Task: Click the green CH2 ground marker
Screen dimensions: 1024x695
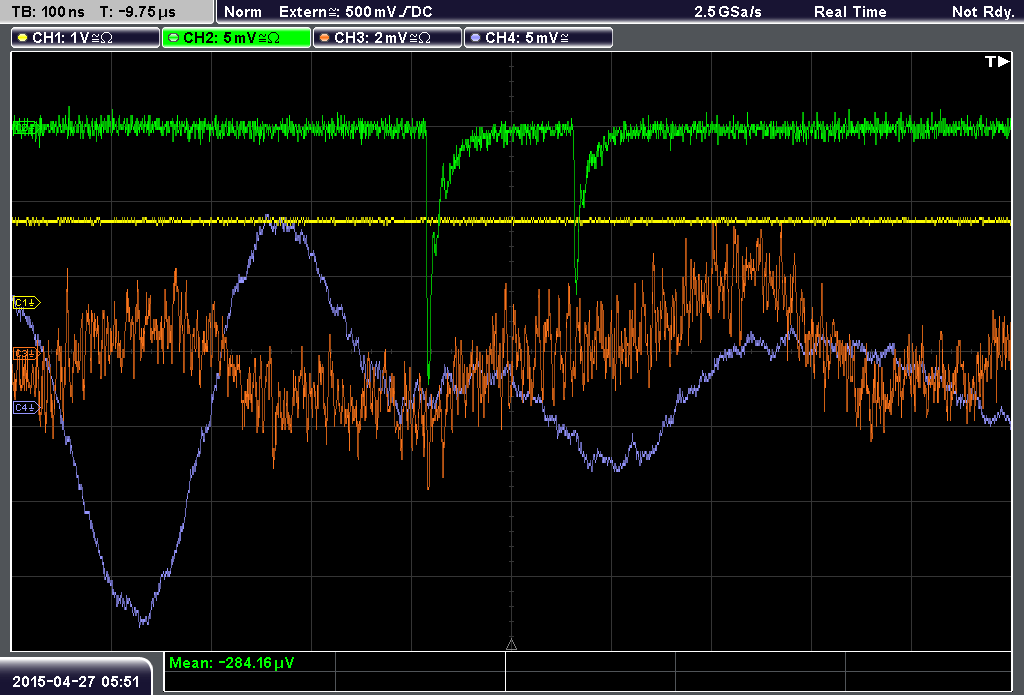Action: (x=25, y=128)
